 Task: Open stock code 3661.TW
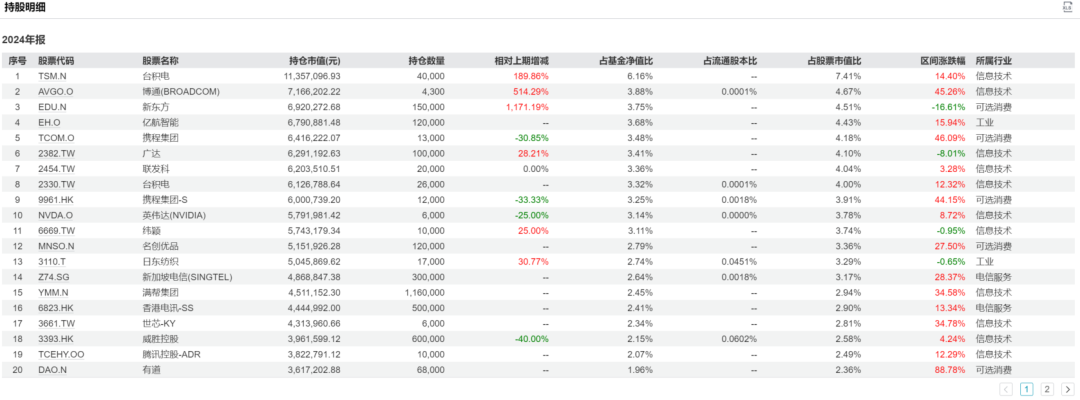[55, 324]
